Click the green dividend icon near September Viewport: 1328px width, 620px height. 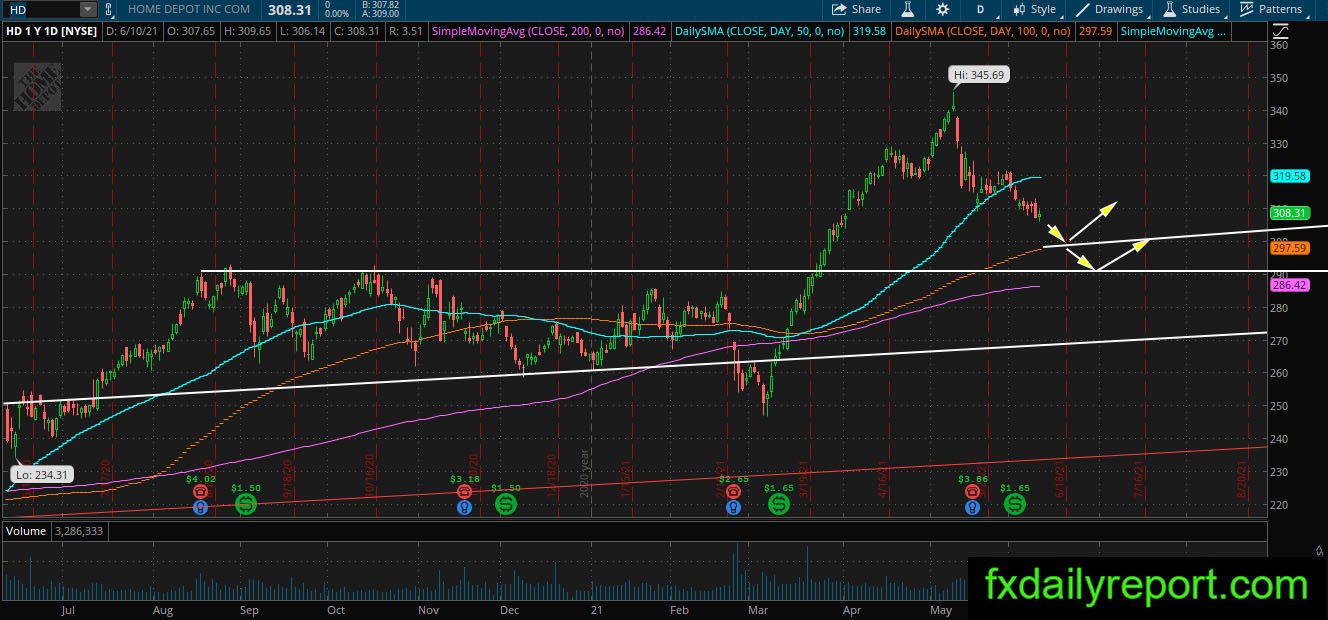tap(245, 505)
